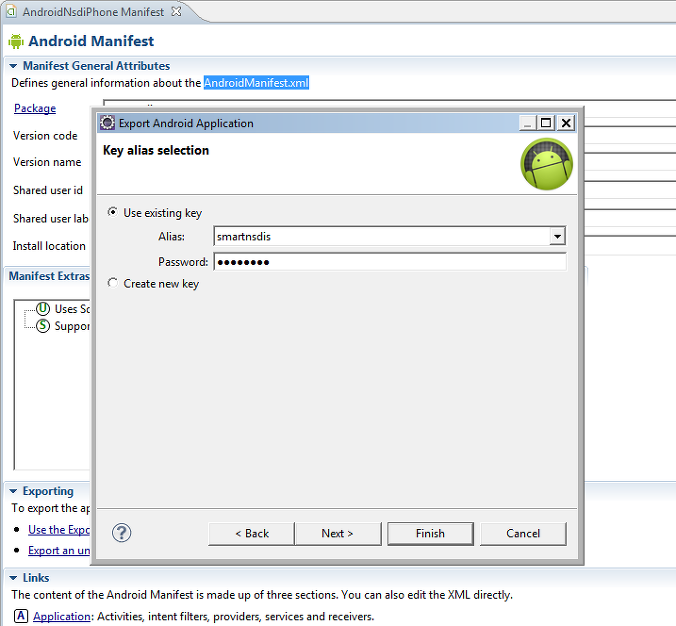Click the Android robot wizard logo
Viewport: 676px width, 626px height.
547,164
